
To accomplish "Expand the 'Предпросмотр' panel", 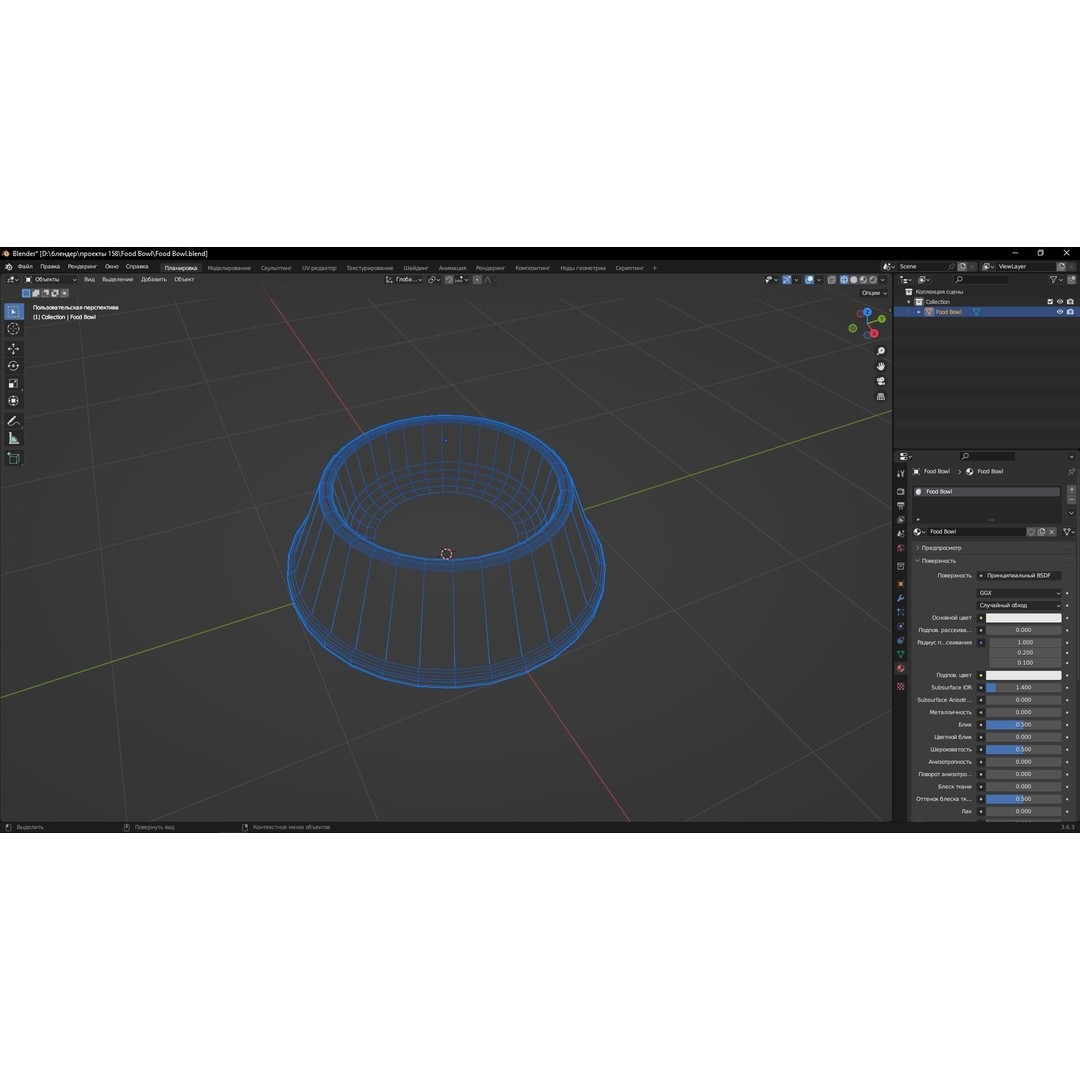I will coord(940,548).
